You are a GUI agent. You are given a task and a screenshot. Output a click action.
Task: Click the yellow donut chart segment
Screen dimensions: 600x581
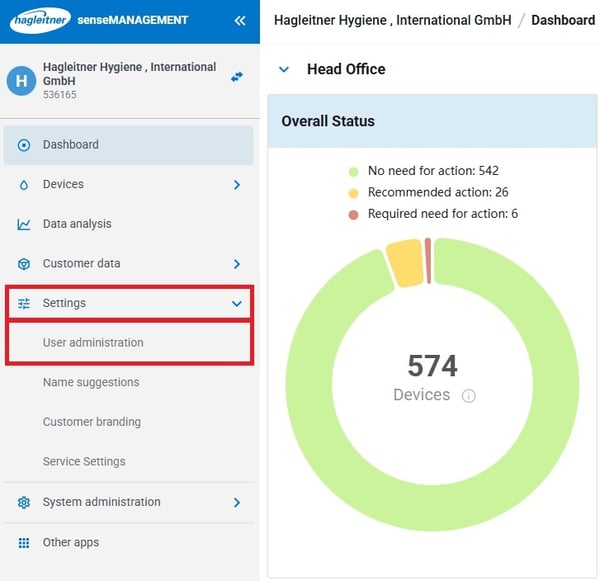[406, 263]
